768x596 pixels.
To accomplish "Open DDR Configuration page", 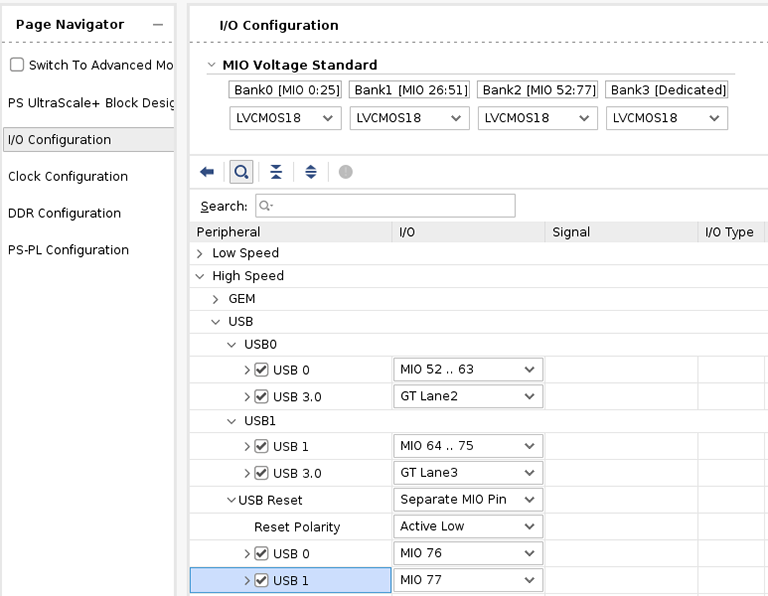I will (x=64, y=213).
